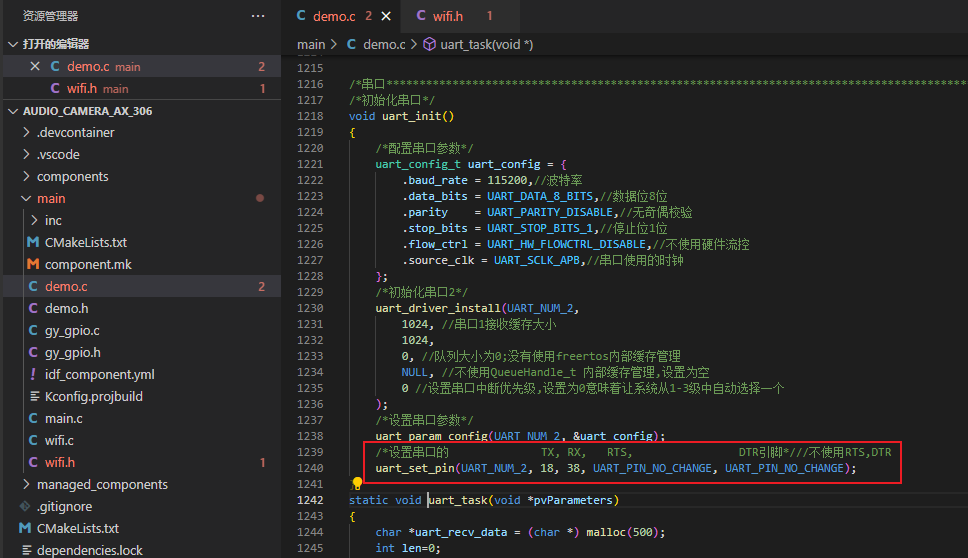Click the idf_component.yml exclamation icon

click(33, 374)
